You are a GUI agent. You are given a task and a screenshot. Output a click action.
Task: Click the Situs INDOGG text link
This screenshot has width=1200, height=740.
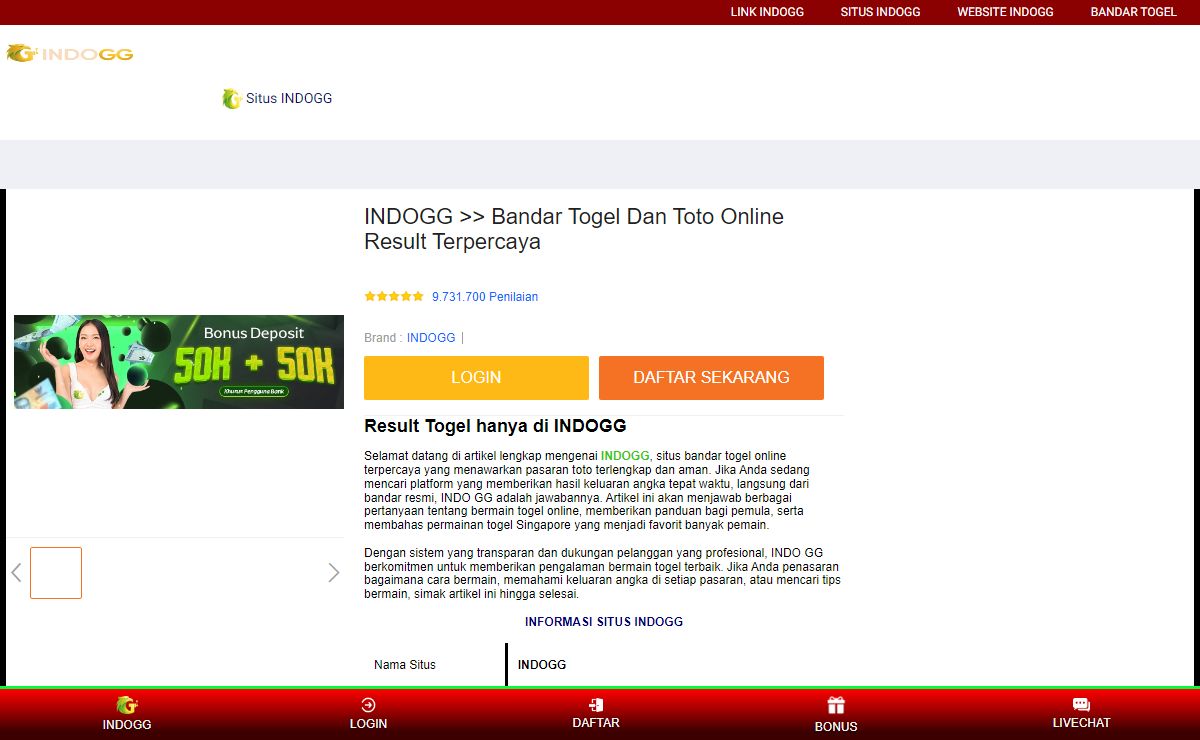[289, 98]
